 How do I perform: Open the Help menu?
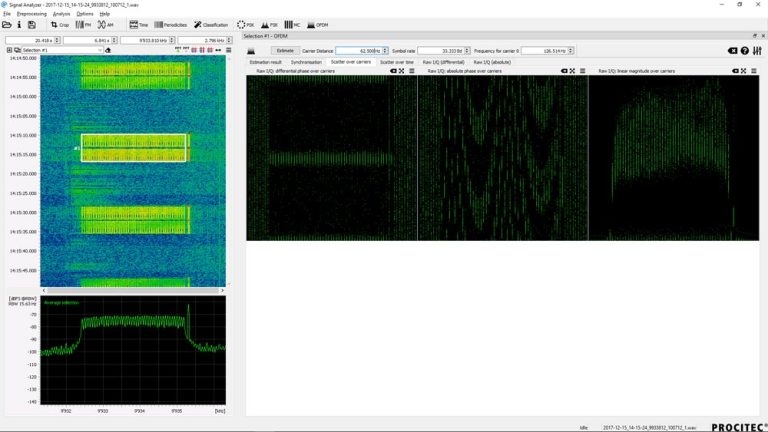point(104,14)
